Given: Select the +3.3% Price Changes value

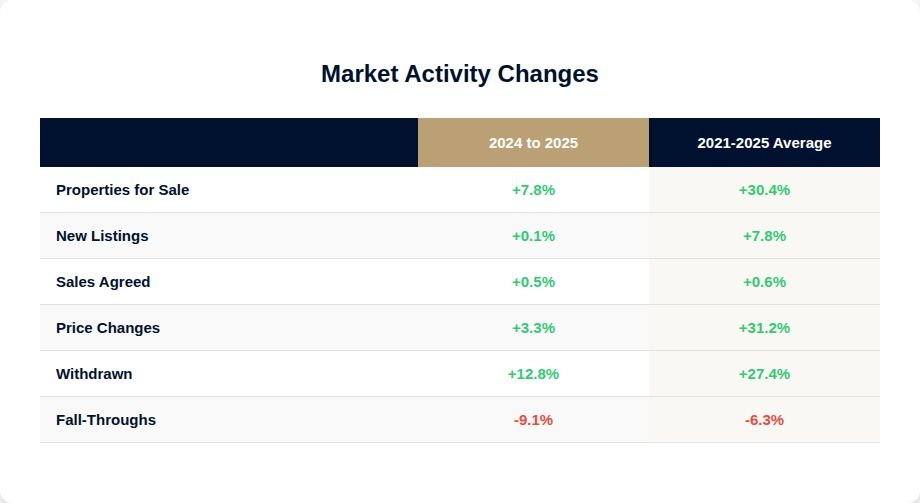Looking at the screenshot, I should point(533,328).
